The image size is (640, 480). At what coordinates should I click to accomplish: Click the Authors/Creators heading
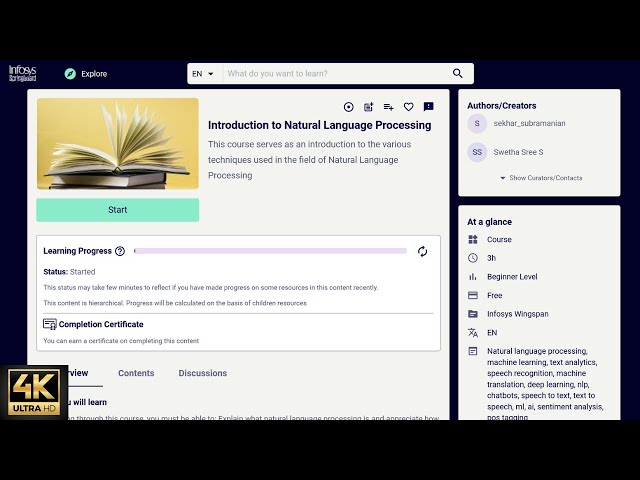(x=502, y=106)
